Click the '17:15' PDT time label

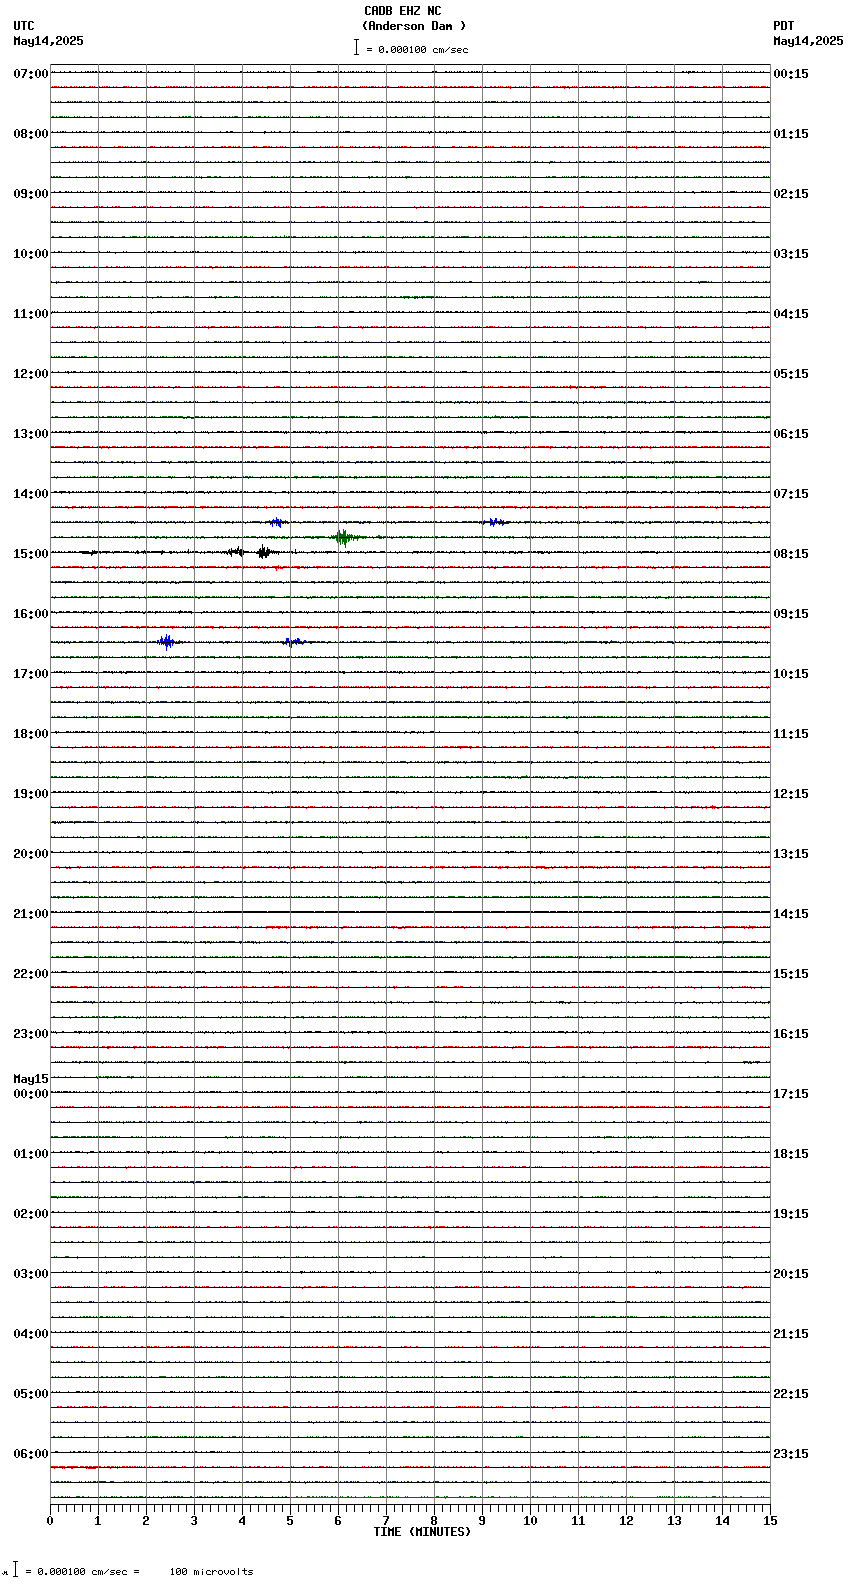pos(791,1094)
